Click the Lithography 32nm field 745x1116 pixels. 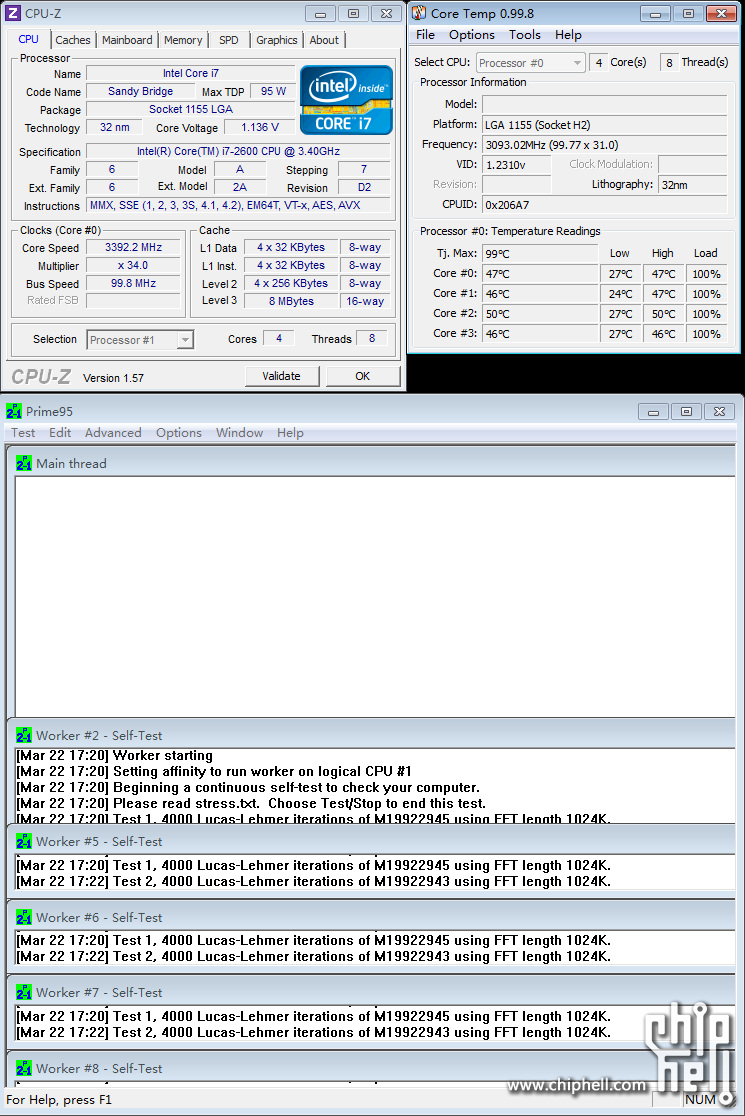pyautogui.click(x=693, y=184)
